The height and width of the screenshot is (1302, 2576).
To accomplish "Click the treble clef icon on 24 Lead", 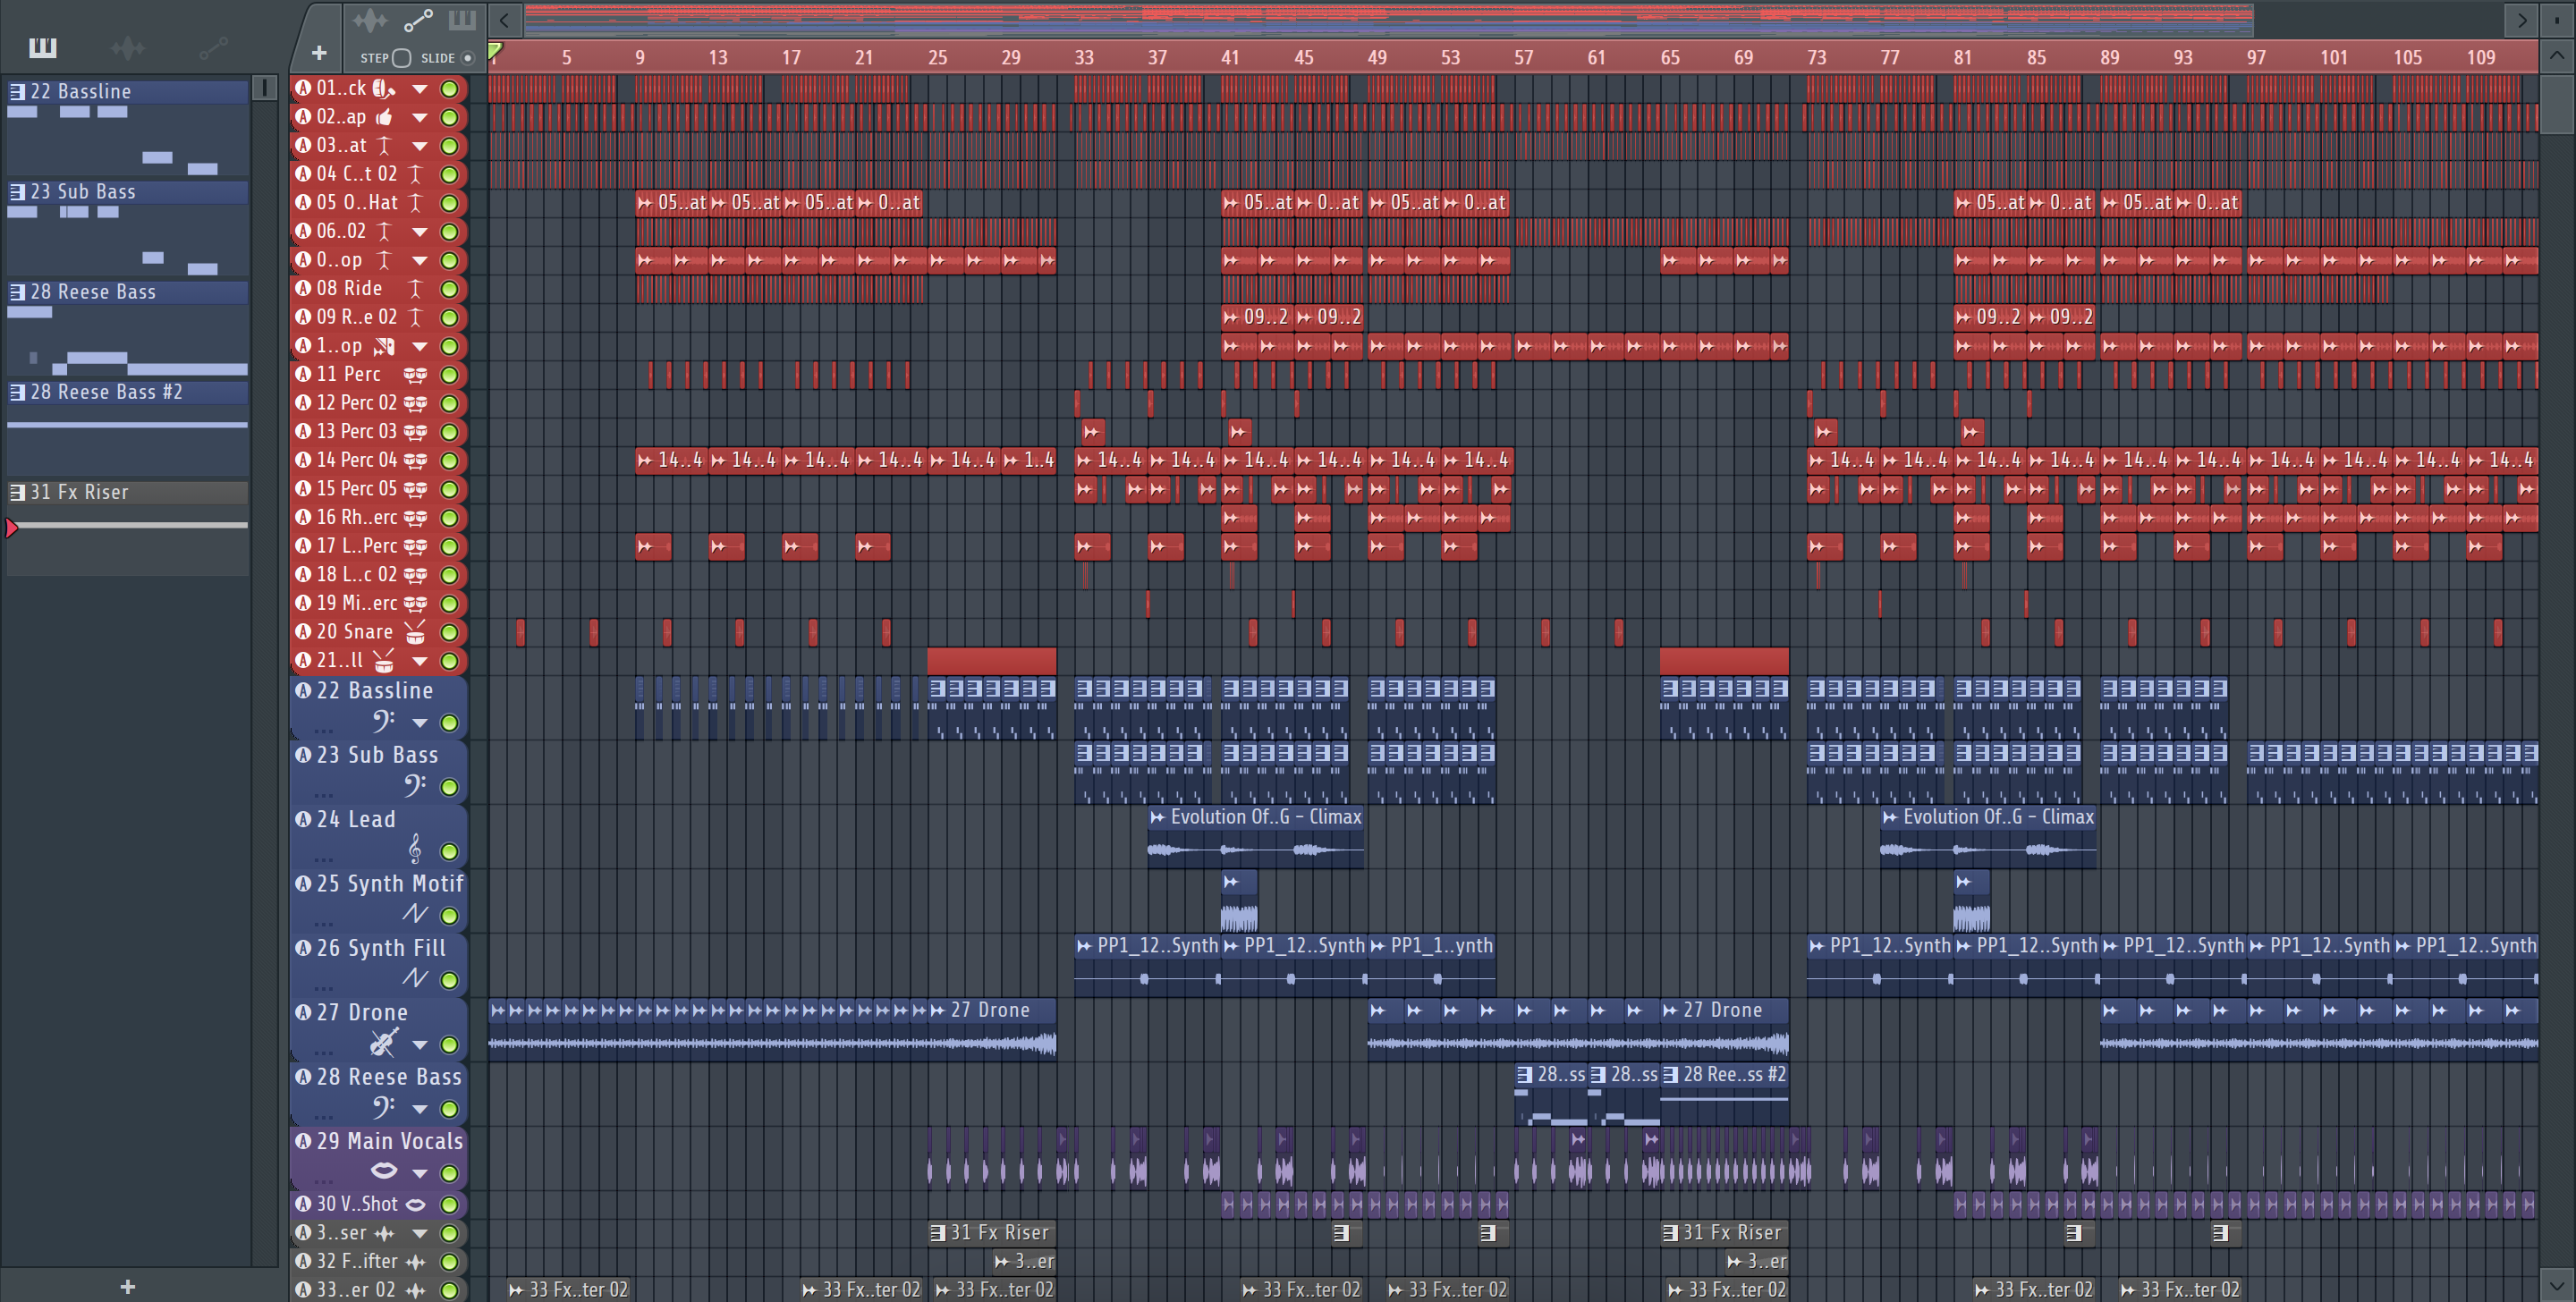I will coord(415,850).
